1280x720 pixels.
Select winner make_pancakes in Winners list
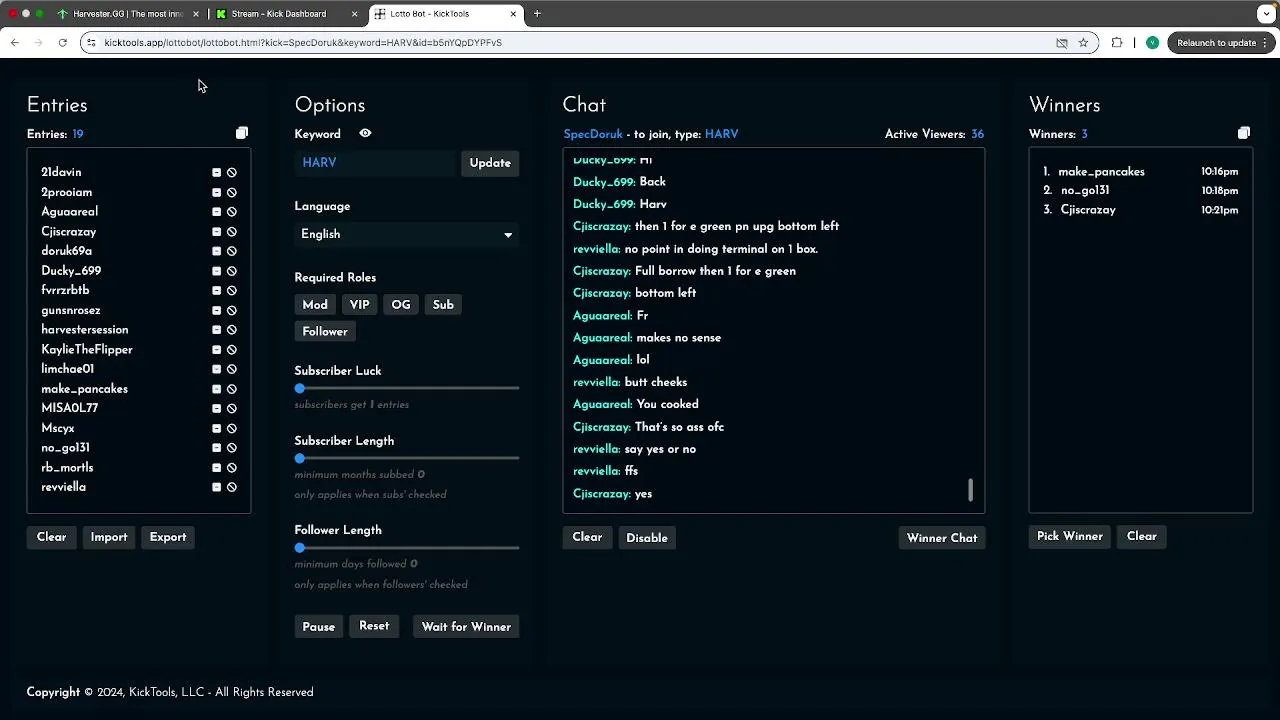tap(1101, 172)
